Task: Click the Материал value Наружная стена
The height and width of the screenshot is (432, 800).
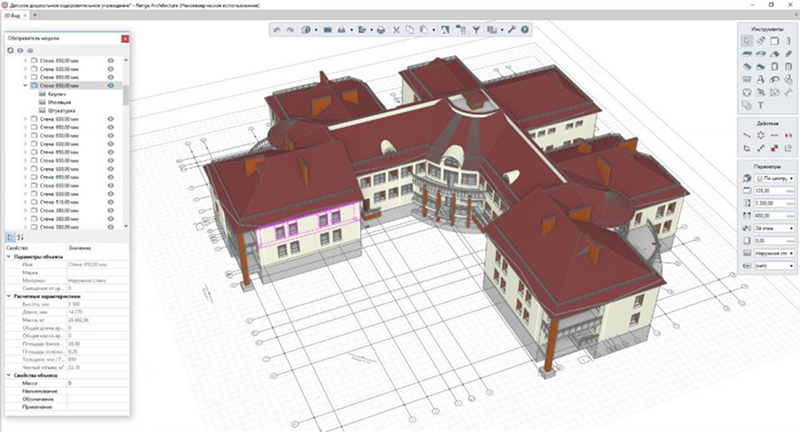Action: pyautogui.click(x=98, y=281)
